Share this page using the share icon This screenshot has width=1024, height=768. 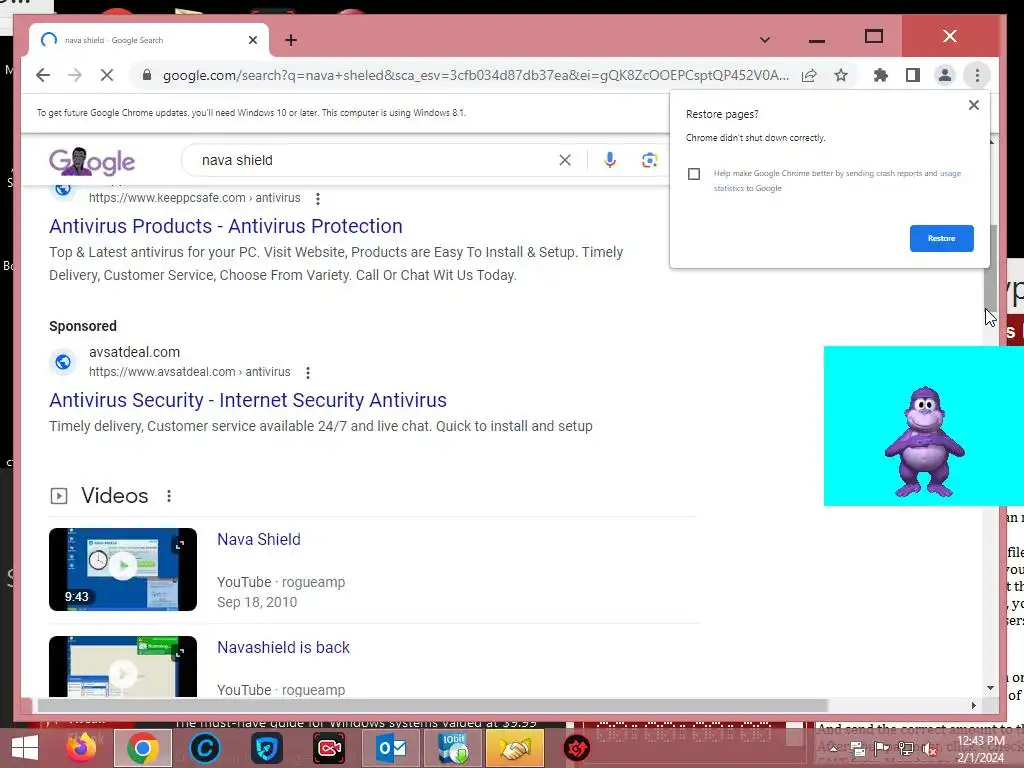[809, 75]
